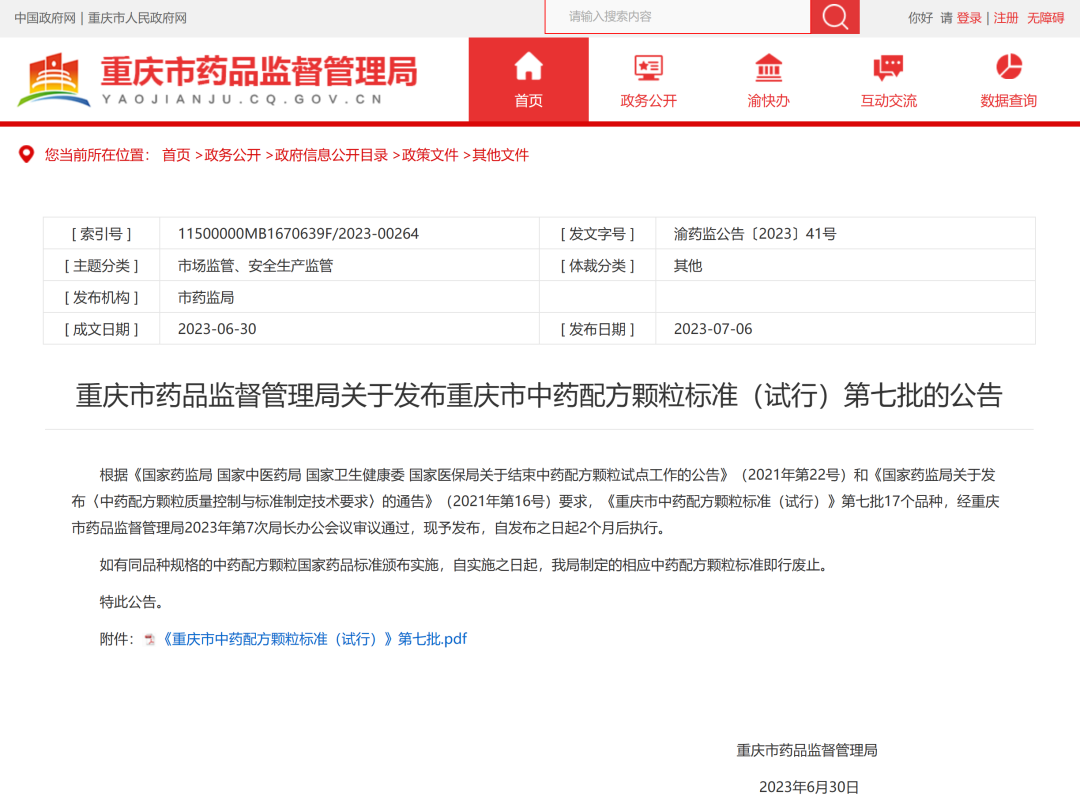
Task: Go to 首页 in the breadcrumb
Action: click(x=176, y=155)
